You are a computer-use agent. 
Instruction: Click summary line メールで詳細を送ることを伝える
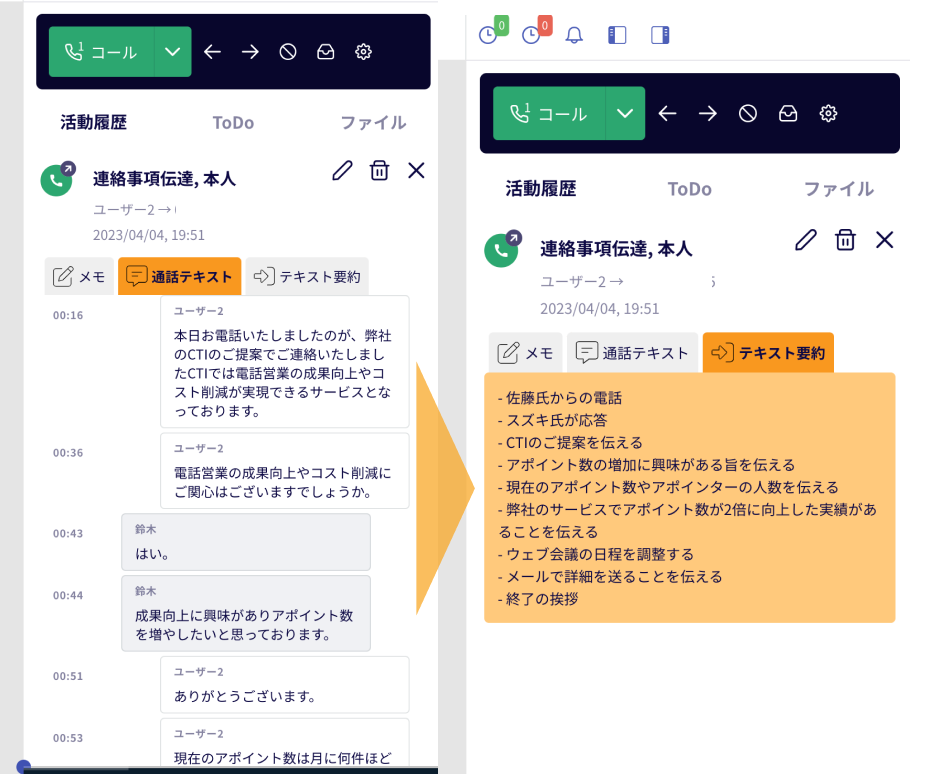[x=610, y=577]
